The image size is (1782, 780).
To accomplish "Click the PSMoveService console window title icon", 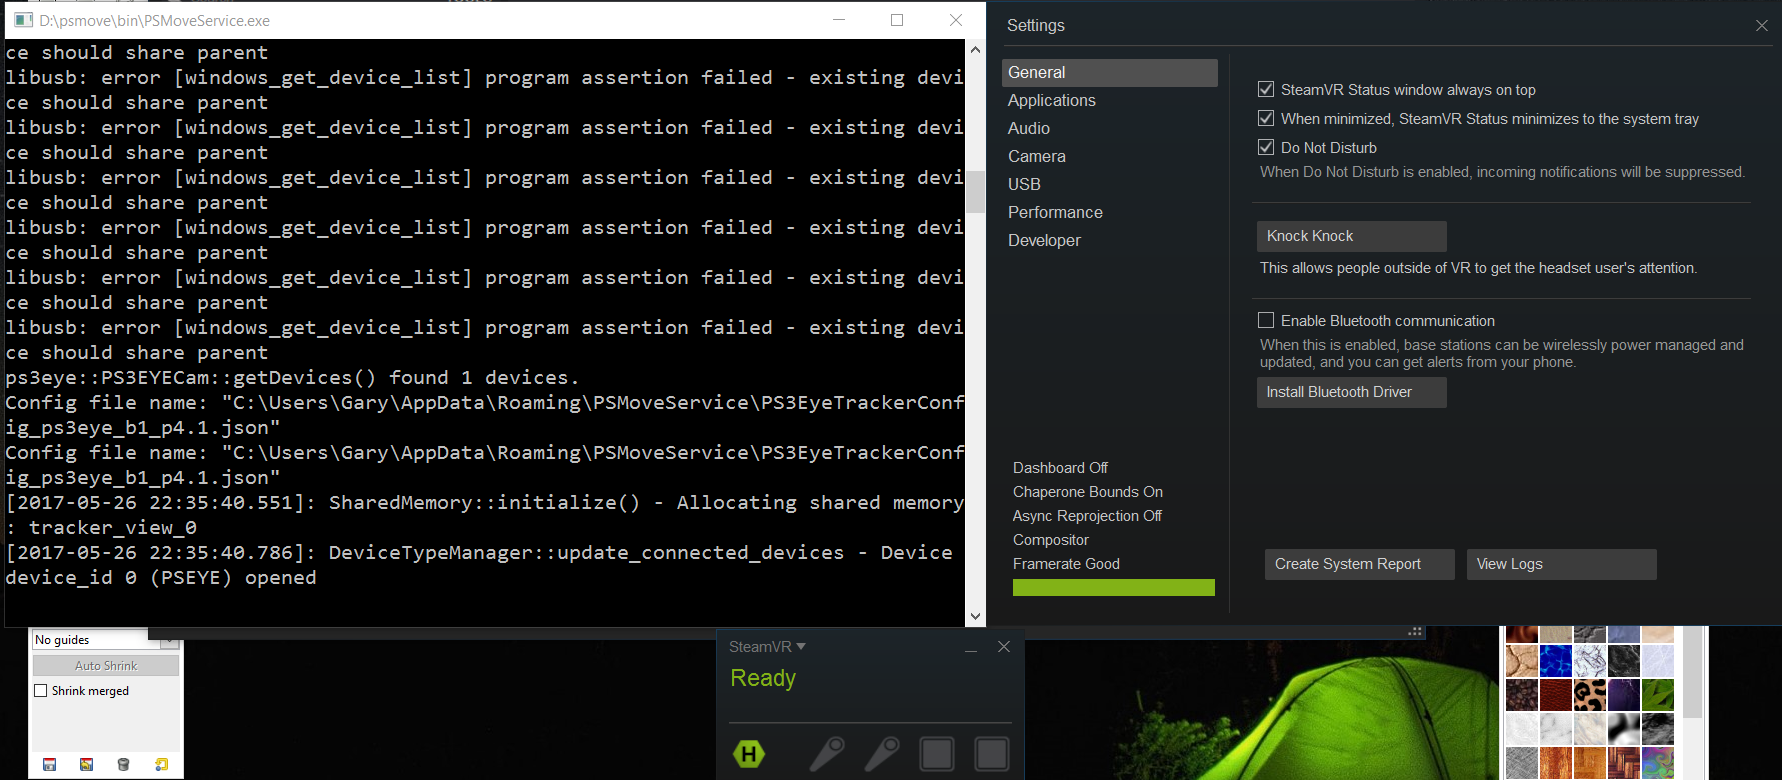I will pyautogui.click(x=24, y=20).
